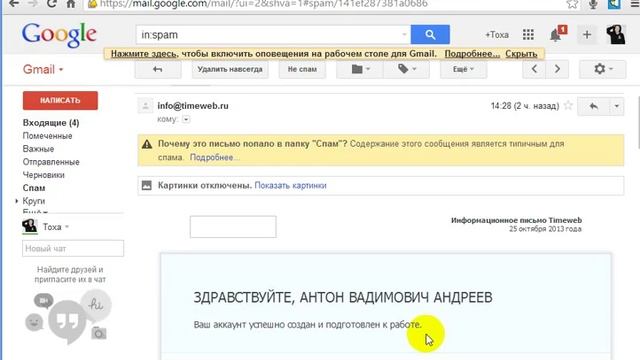Click the plus share button
The image size is (640, 360).
pos(587,35)
